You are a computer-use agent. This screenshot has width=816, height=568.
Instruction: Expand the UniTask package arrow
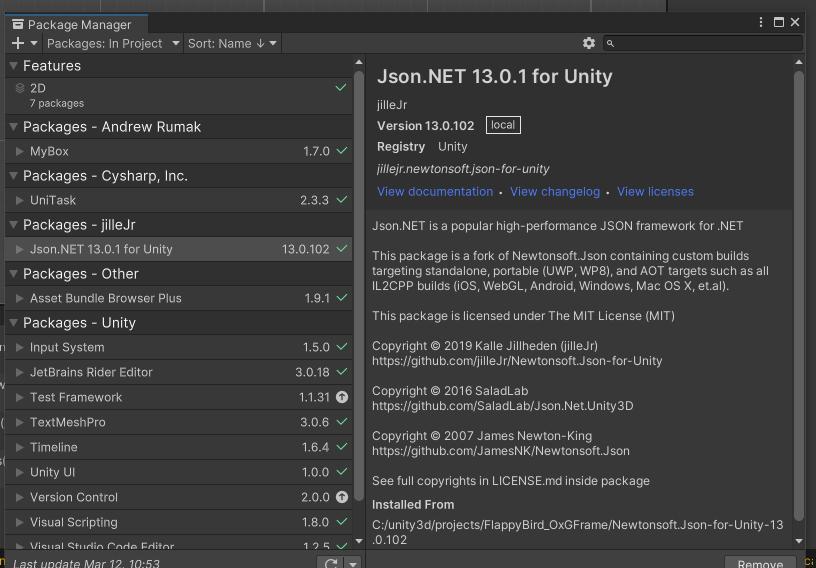pyautogui.click(x=20, y=200)
